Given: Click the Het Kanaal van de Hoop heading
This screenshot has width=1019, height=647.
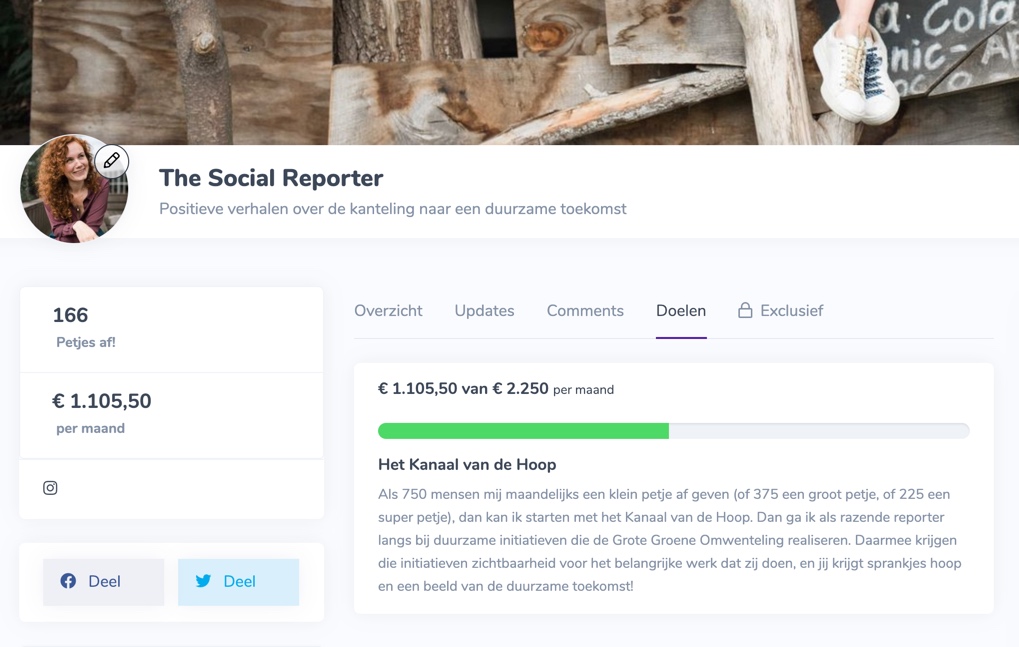Looking at the screenshot, I should [x=467, y=464].
